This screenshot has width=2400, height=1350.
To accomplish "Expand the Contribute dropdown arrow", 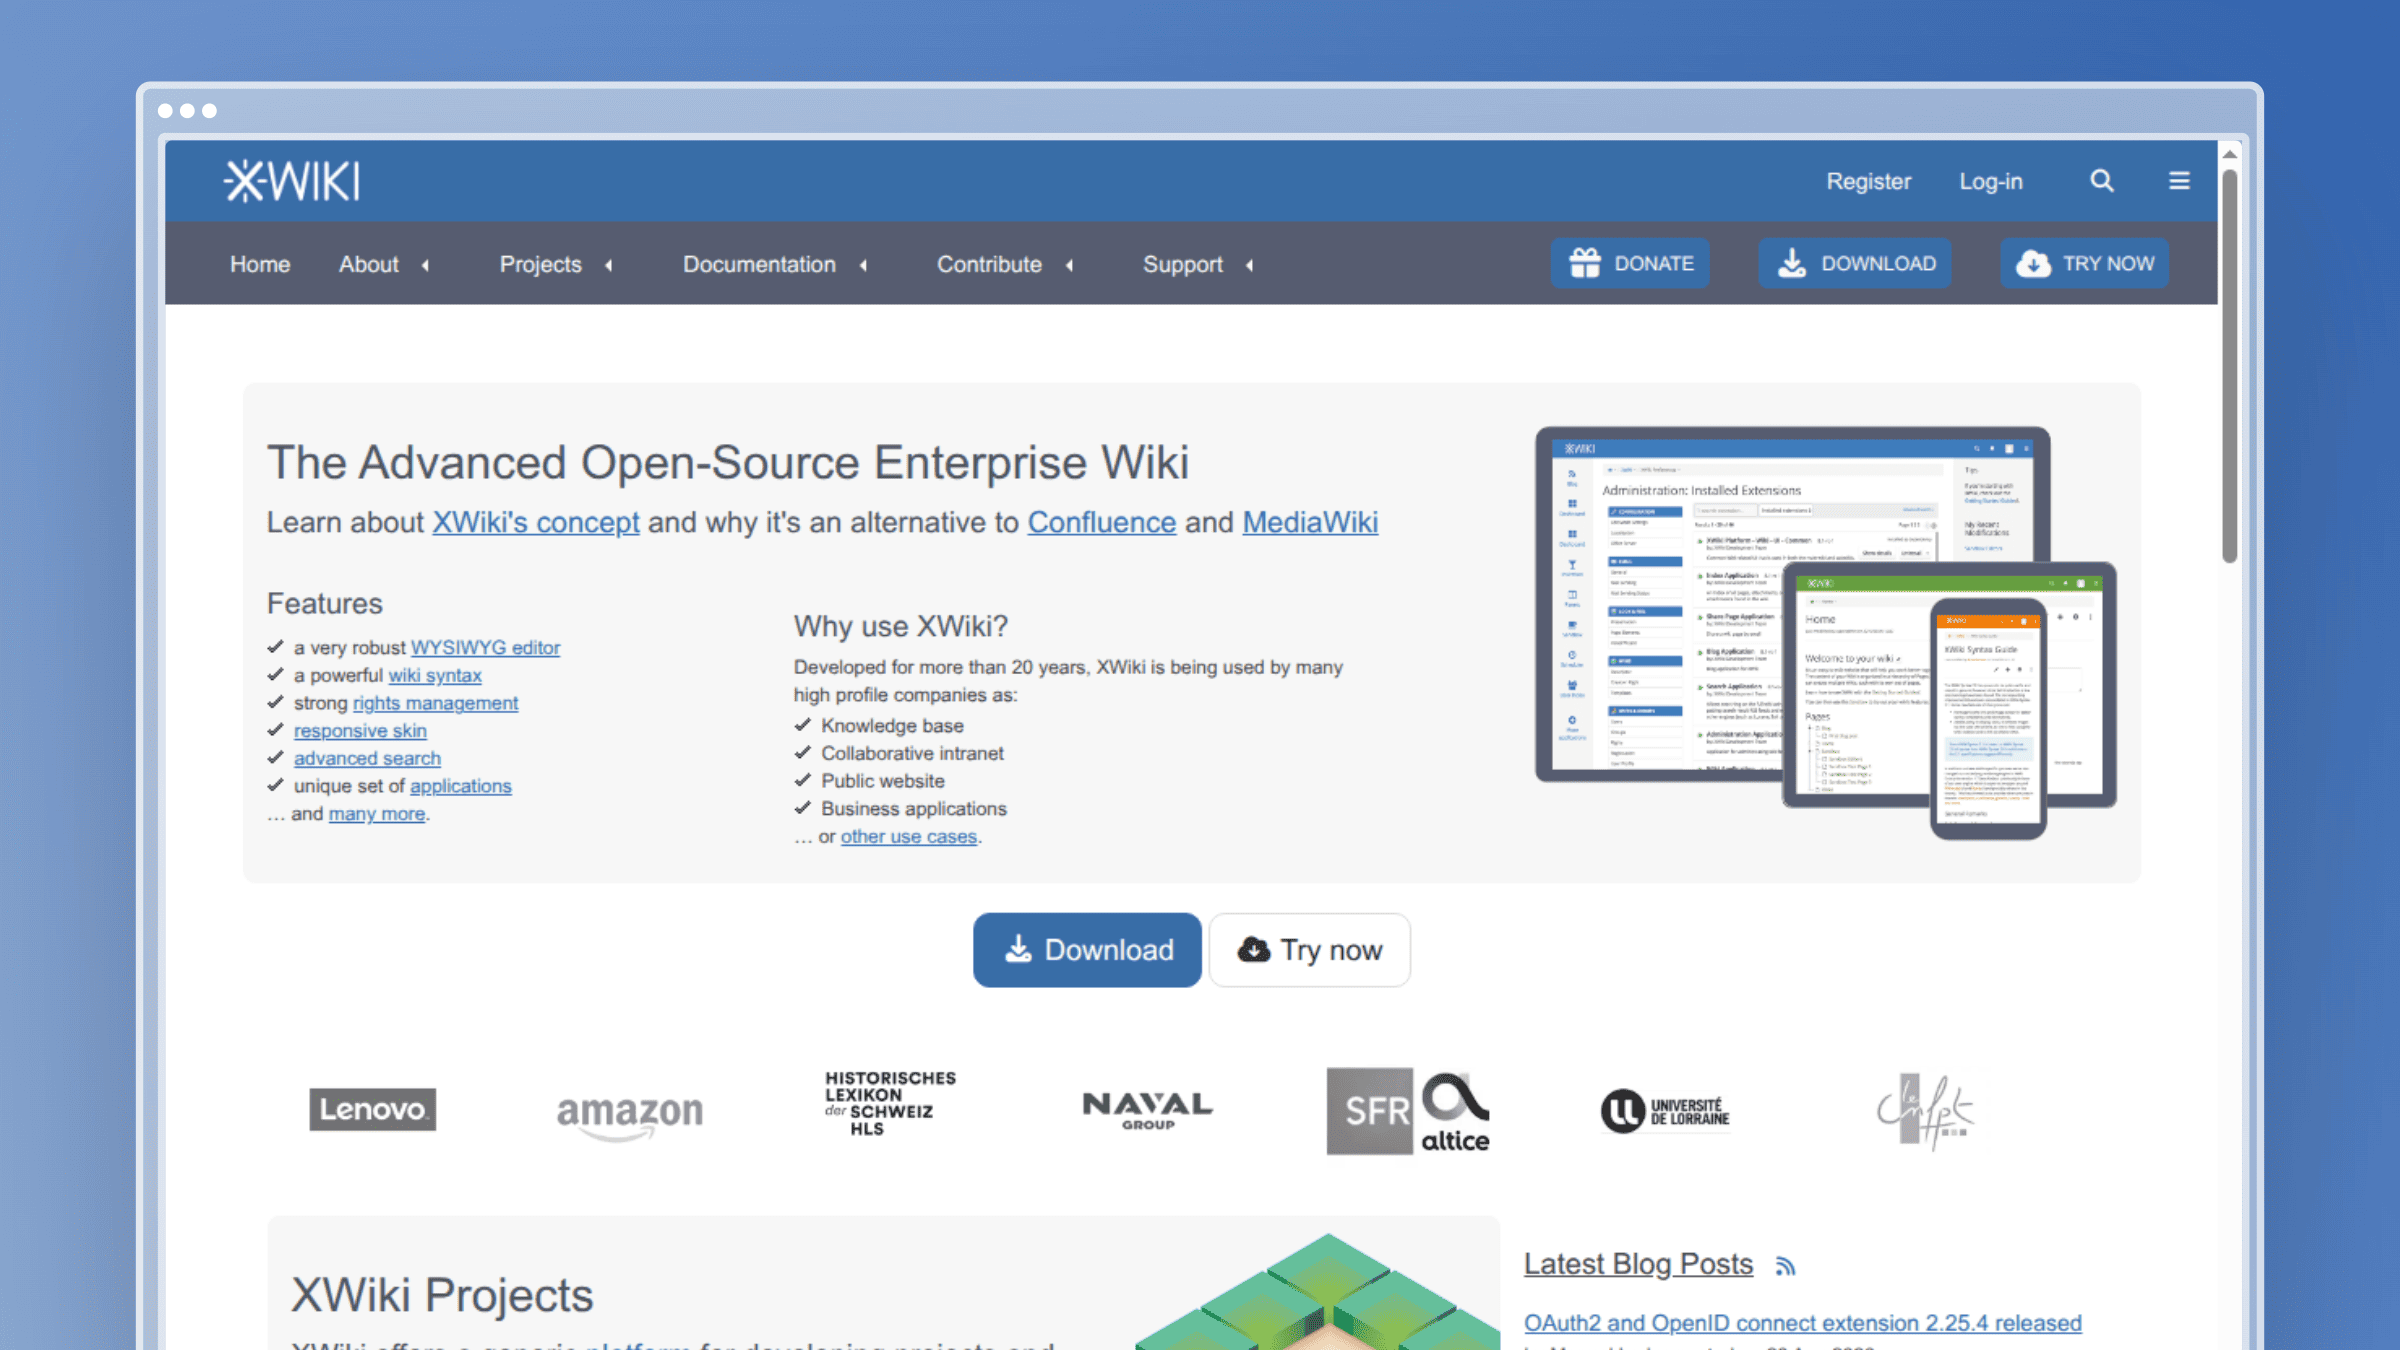I will [1070, 266].
